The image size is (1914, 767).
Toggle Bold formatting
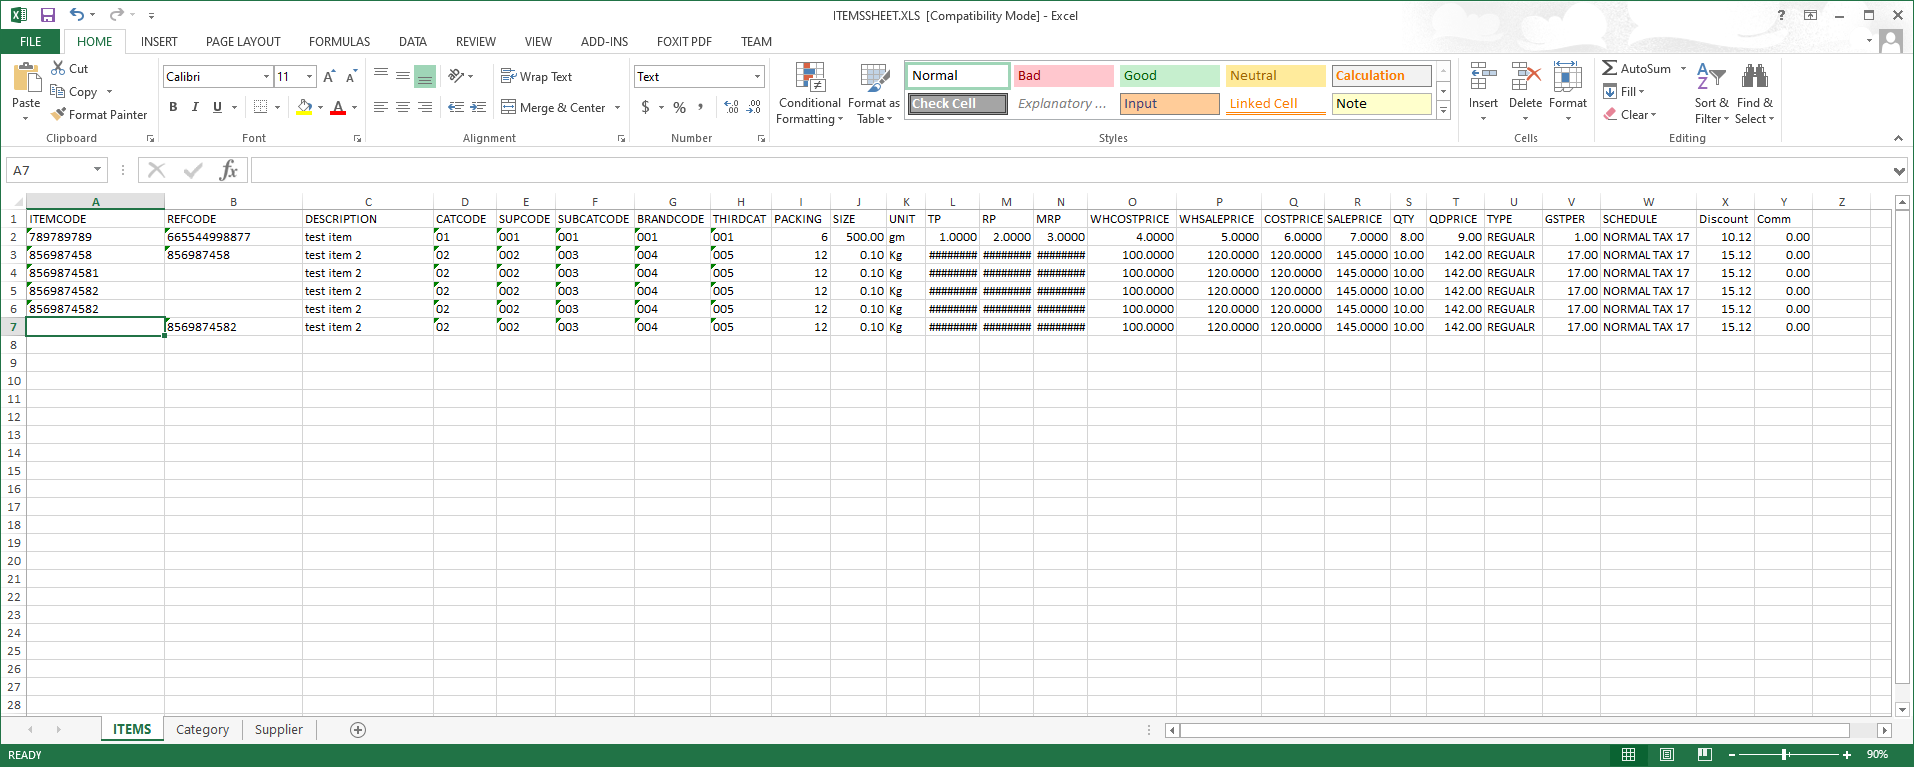point(173,107)
